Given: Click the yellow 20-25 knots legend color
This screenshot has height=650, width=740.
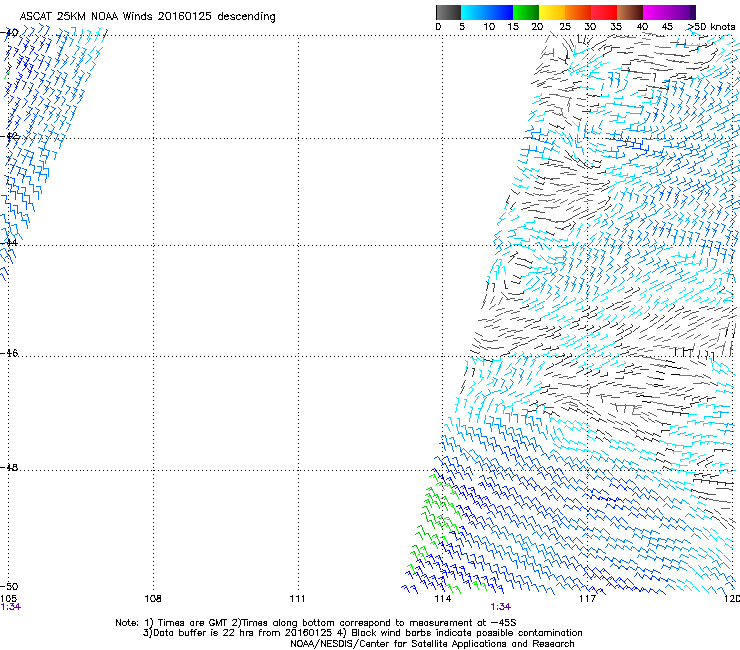Looking at the screenshot, I should pyautogui.click(x=551, y=12).
